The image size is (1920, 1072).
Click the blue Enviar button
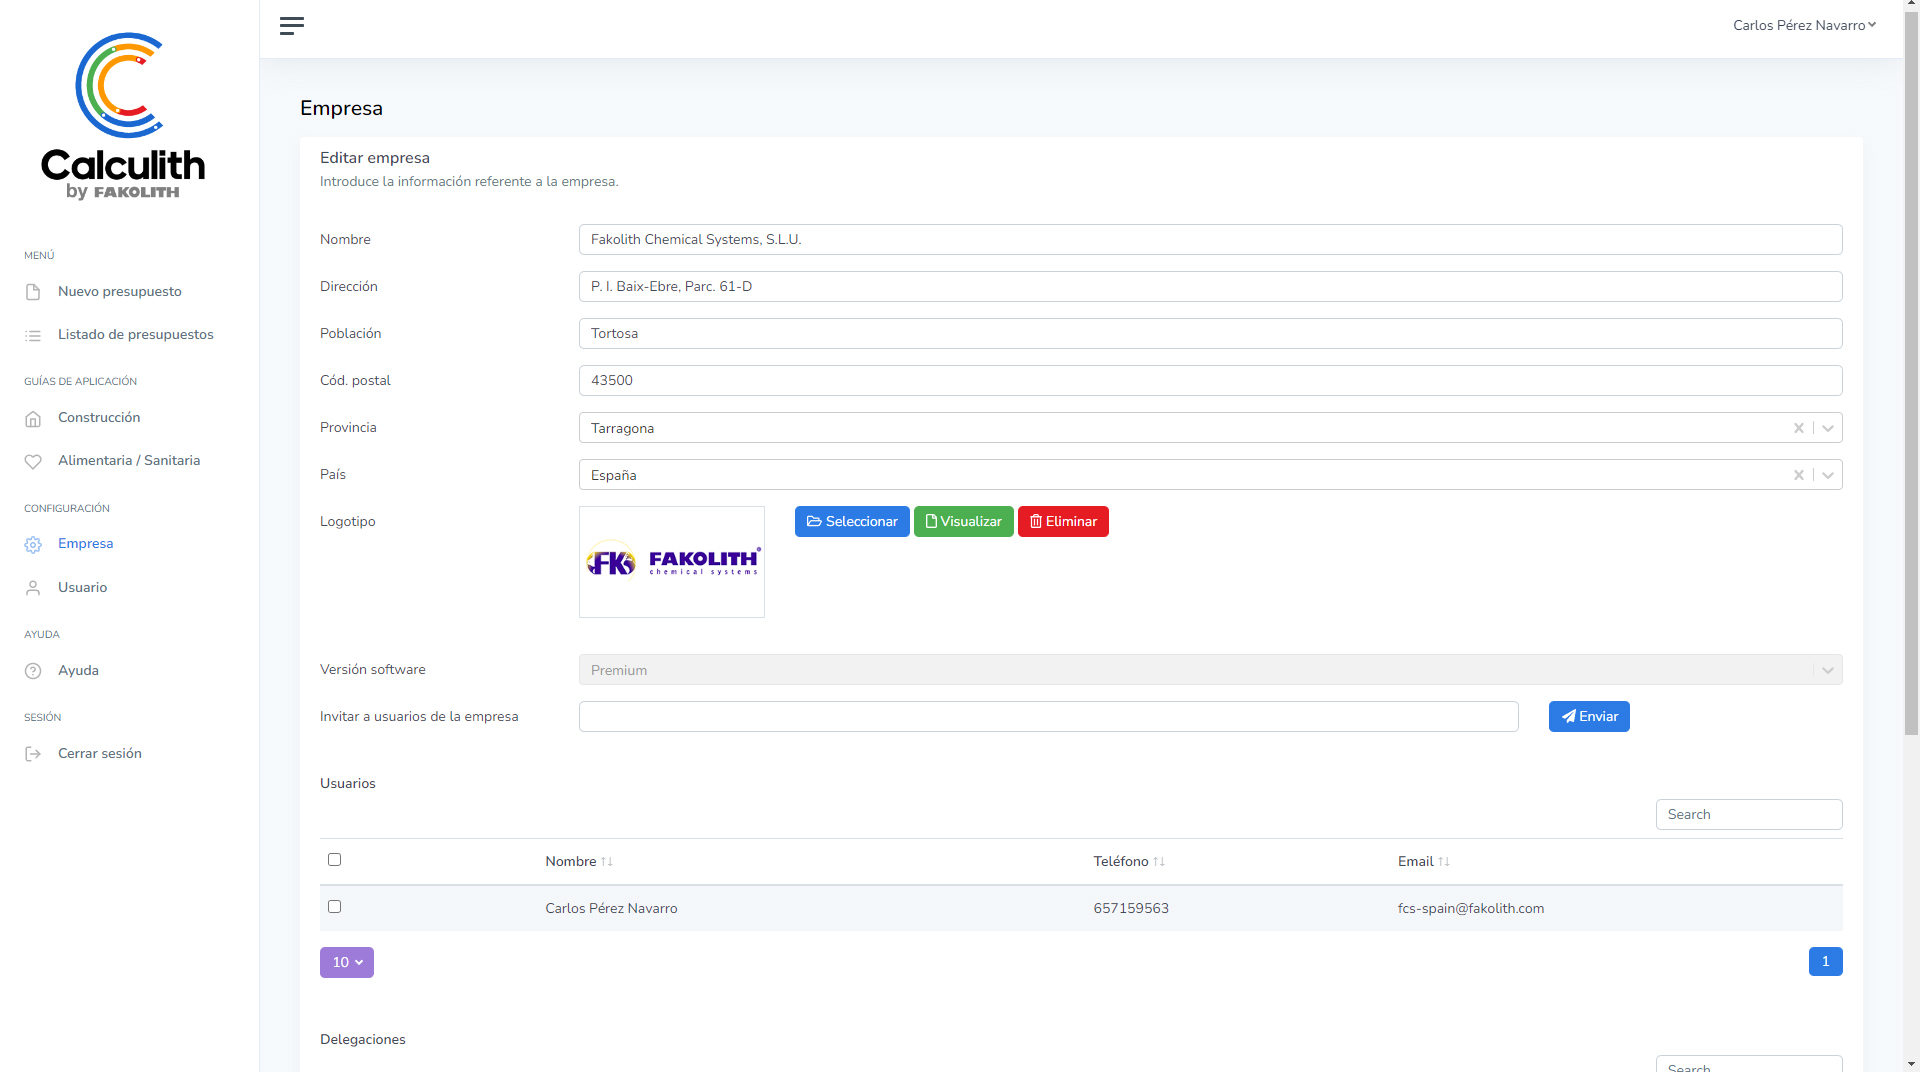pos(1588,717)
